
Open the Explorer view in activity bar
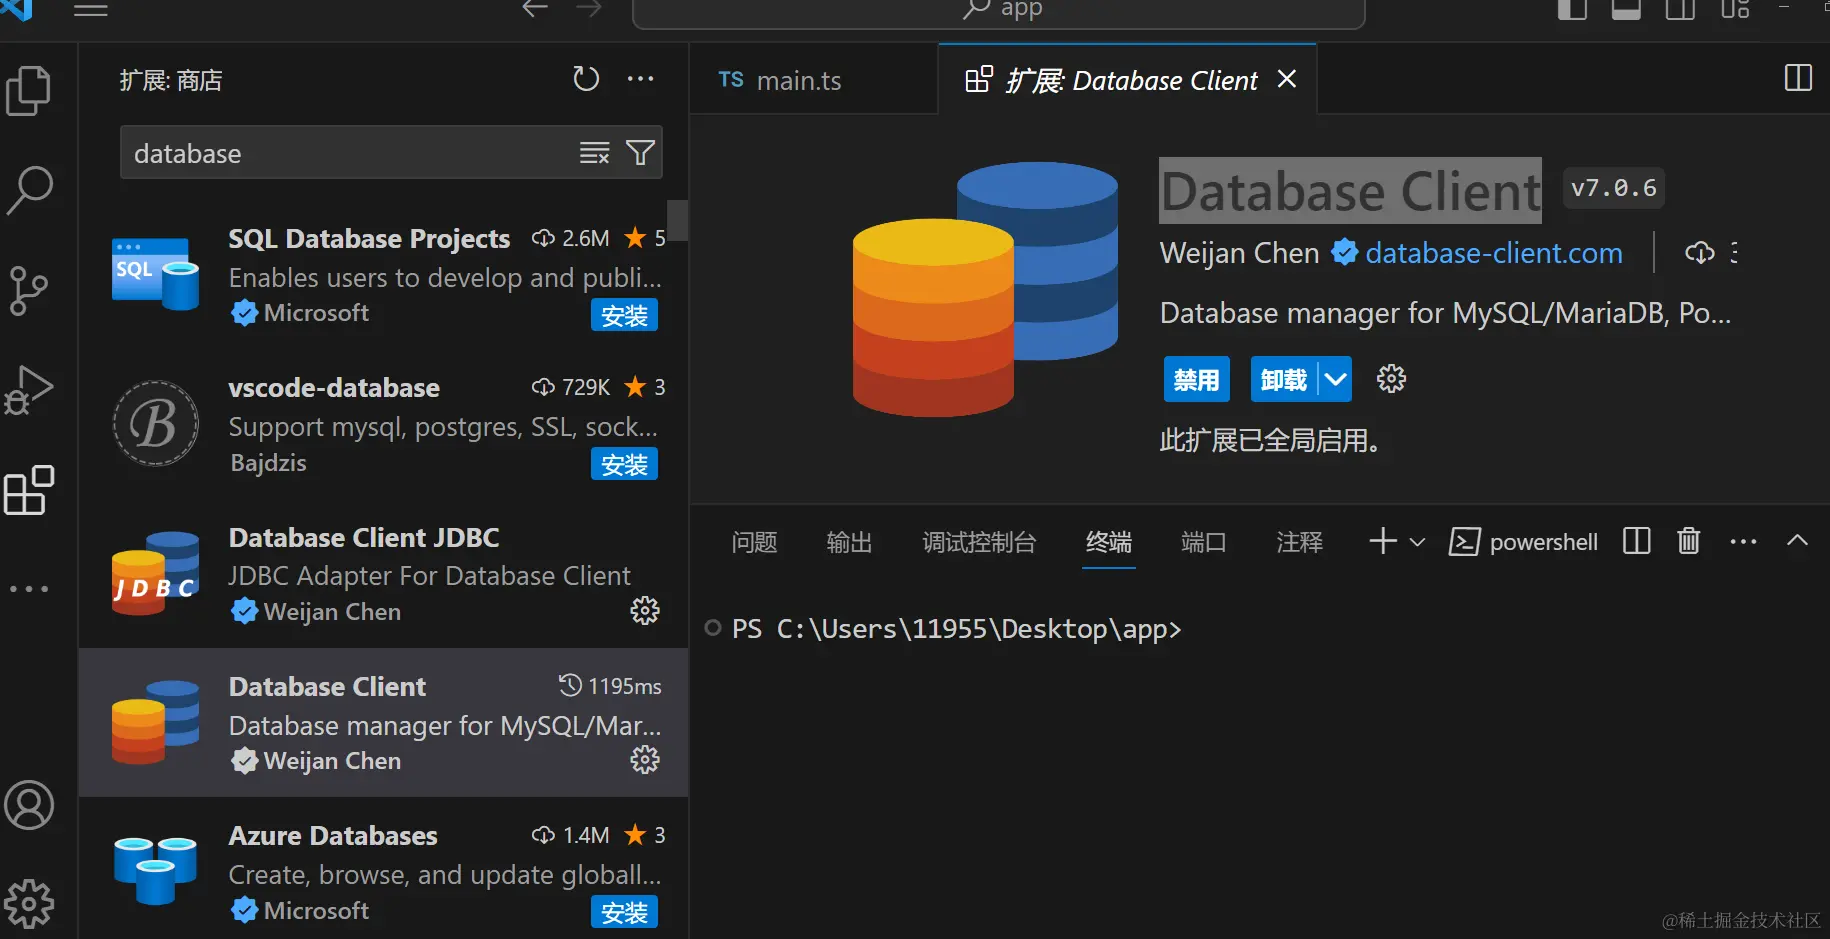(x=29, y=91)
